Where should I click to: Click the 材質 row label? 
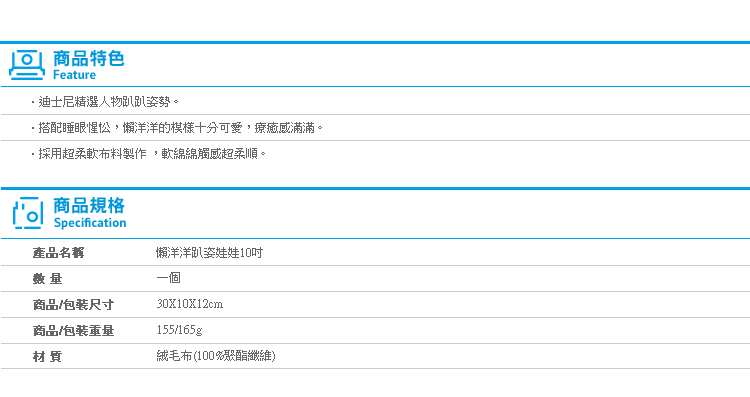47,356
